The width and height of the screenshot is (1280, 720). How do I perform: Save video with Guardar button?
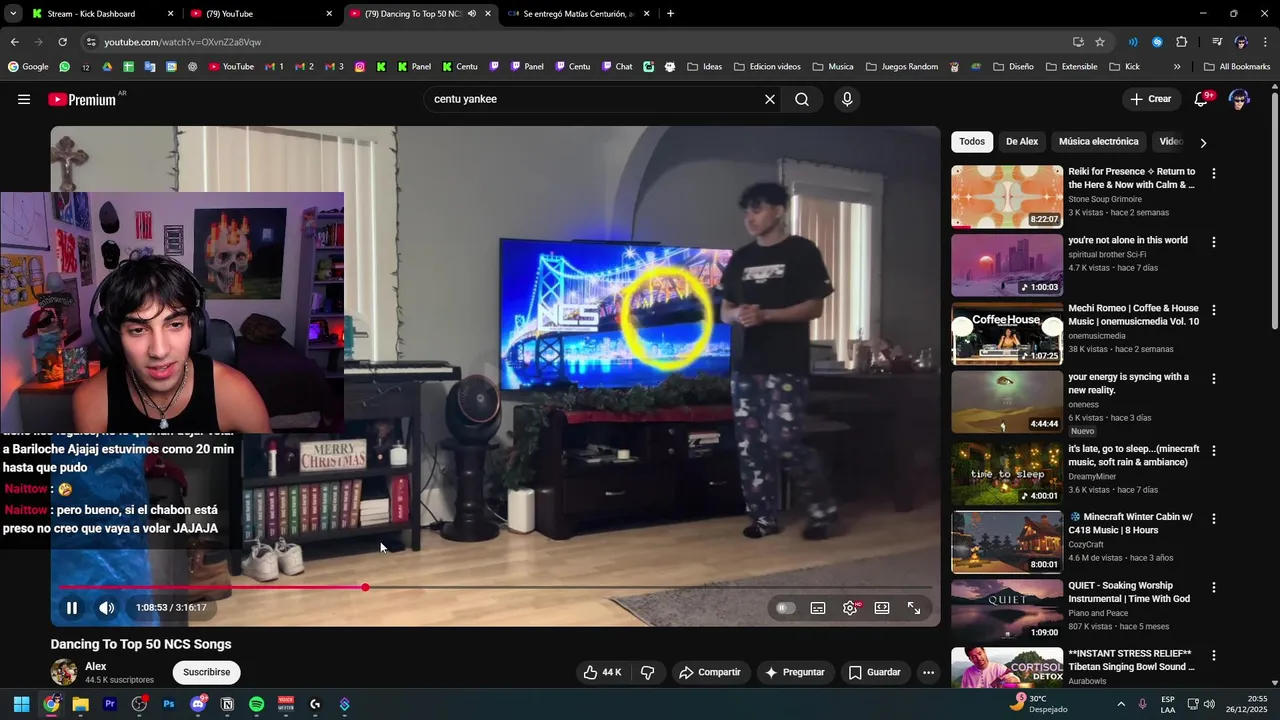tap(875, 672)
